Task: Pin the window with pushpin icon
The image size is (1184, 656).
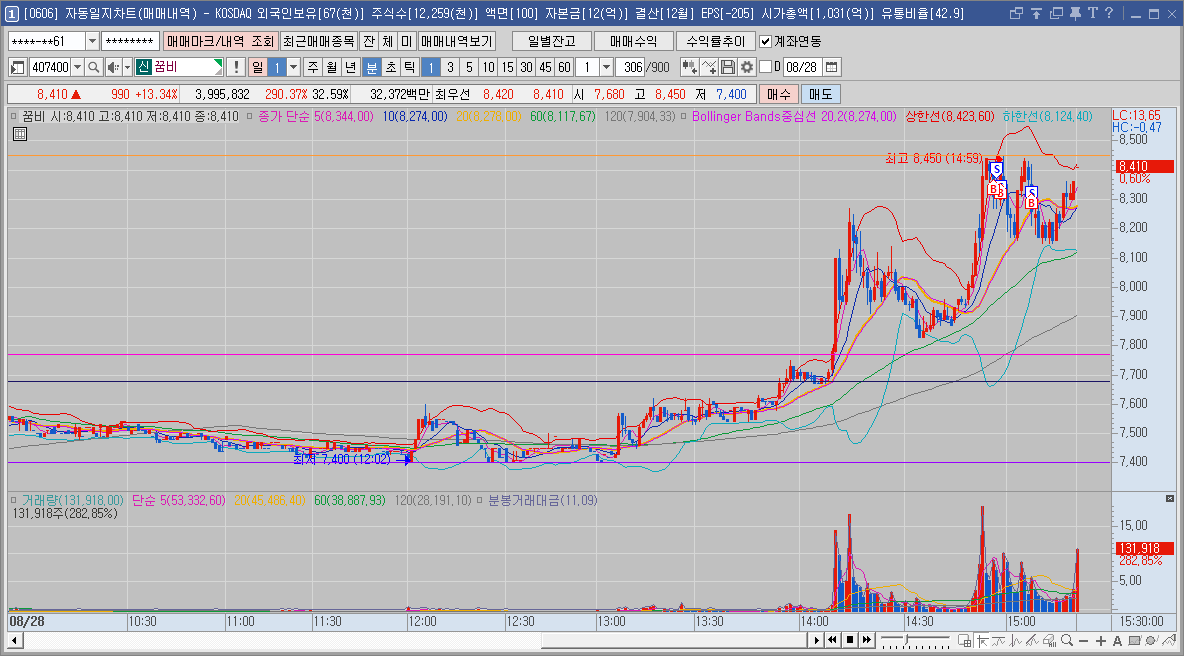Action: point(1075,13)
